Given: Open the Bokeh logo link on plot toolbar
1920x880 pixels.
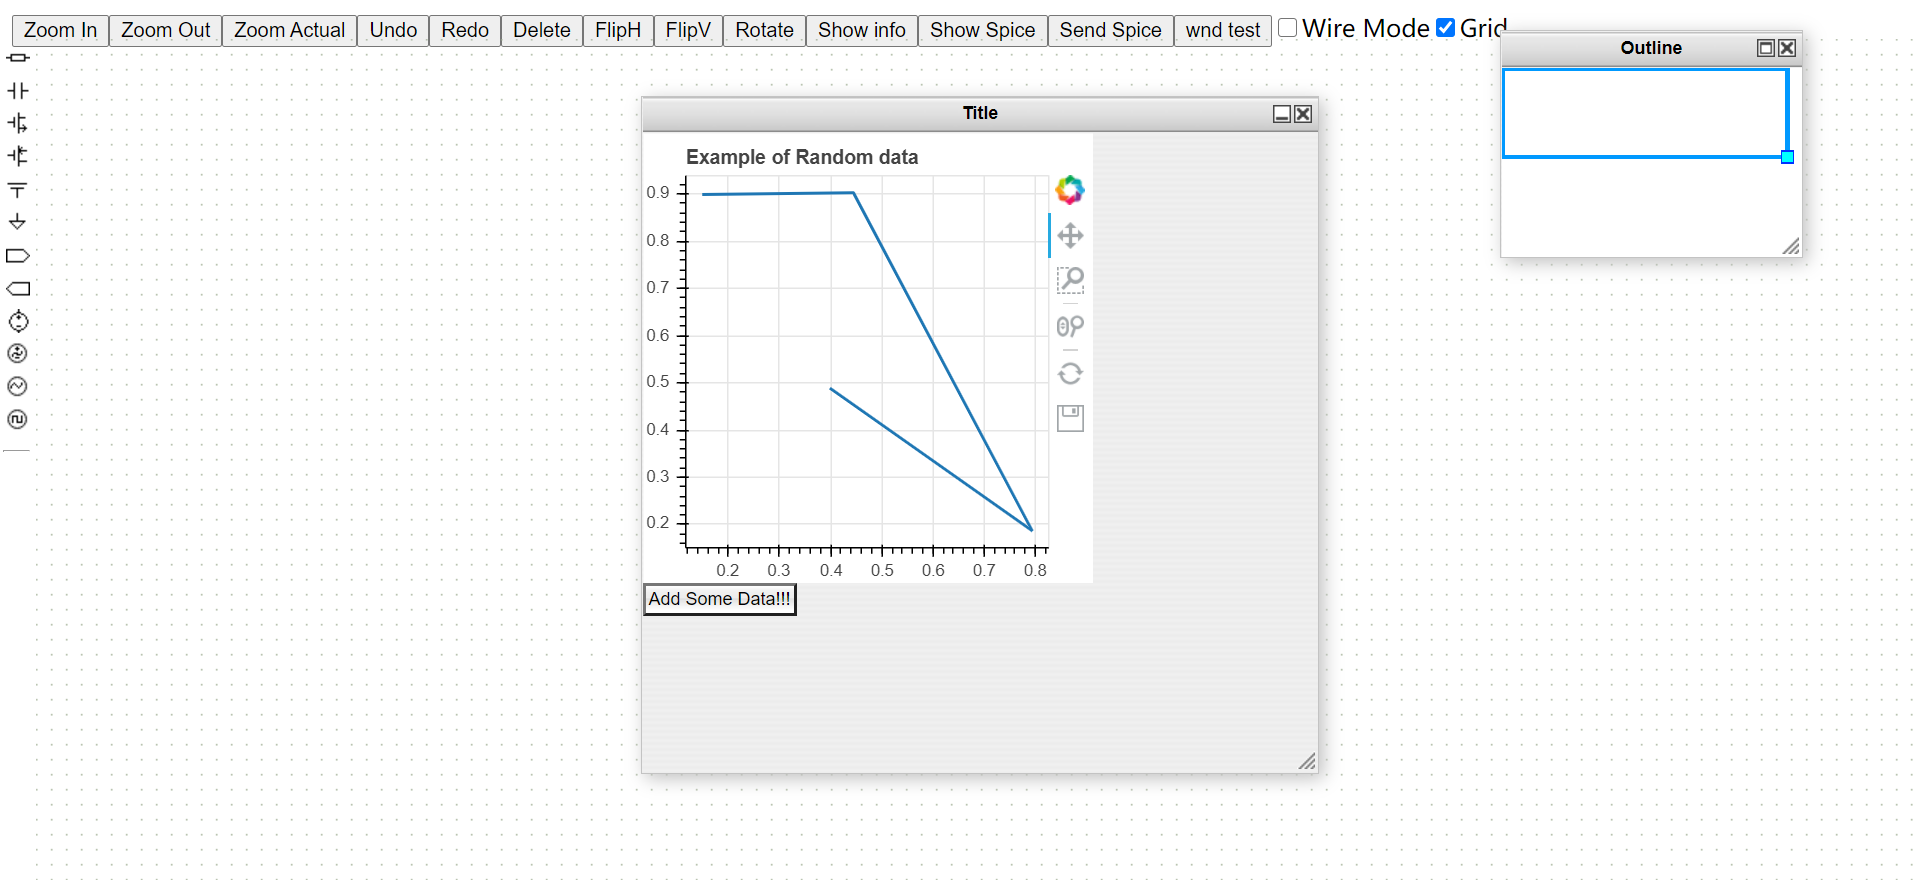Looking at the screenshot, I should [x=1070, y=190].
